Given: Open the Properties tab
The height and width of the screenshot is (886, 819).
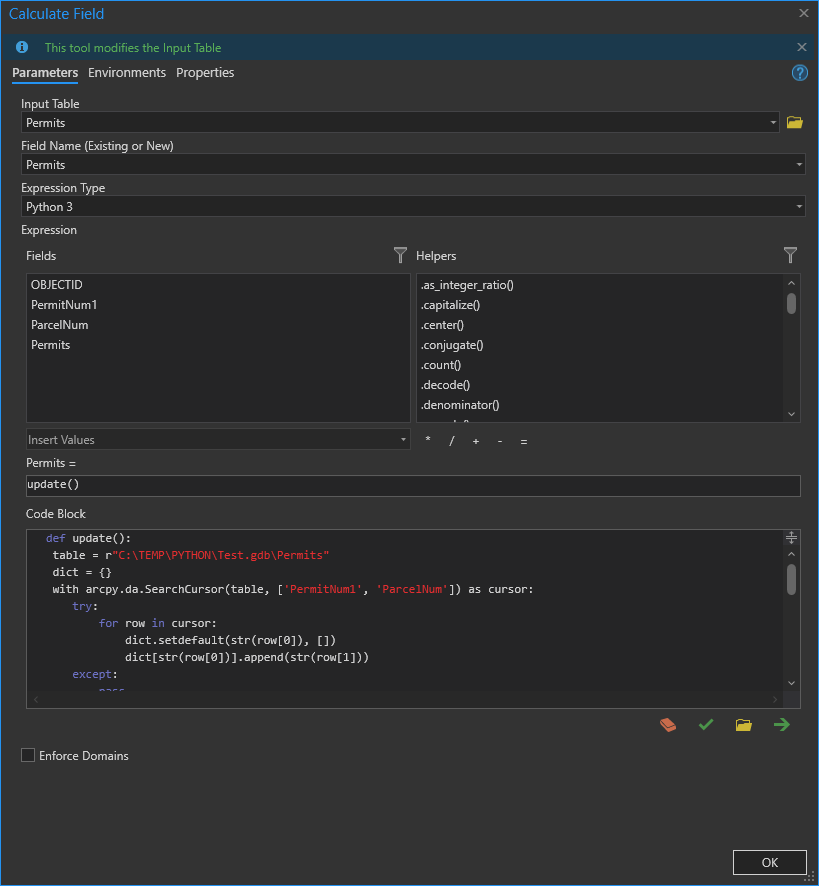Looking at the screenshot, I should [x=204, y=72].
